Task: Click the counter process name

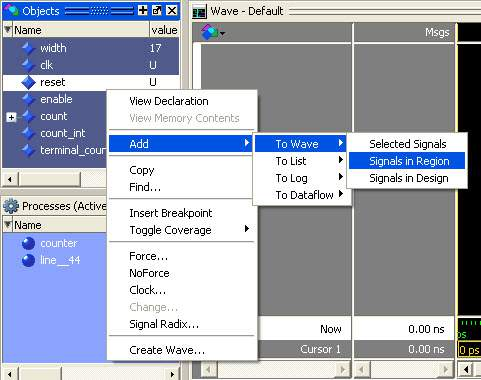Action: (x=59, y=243)
